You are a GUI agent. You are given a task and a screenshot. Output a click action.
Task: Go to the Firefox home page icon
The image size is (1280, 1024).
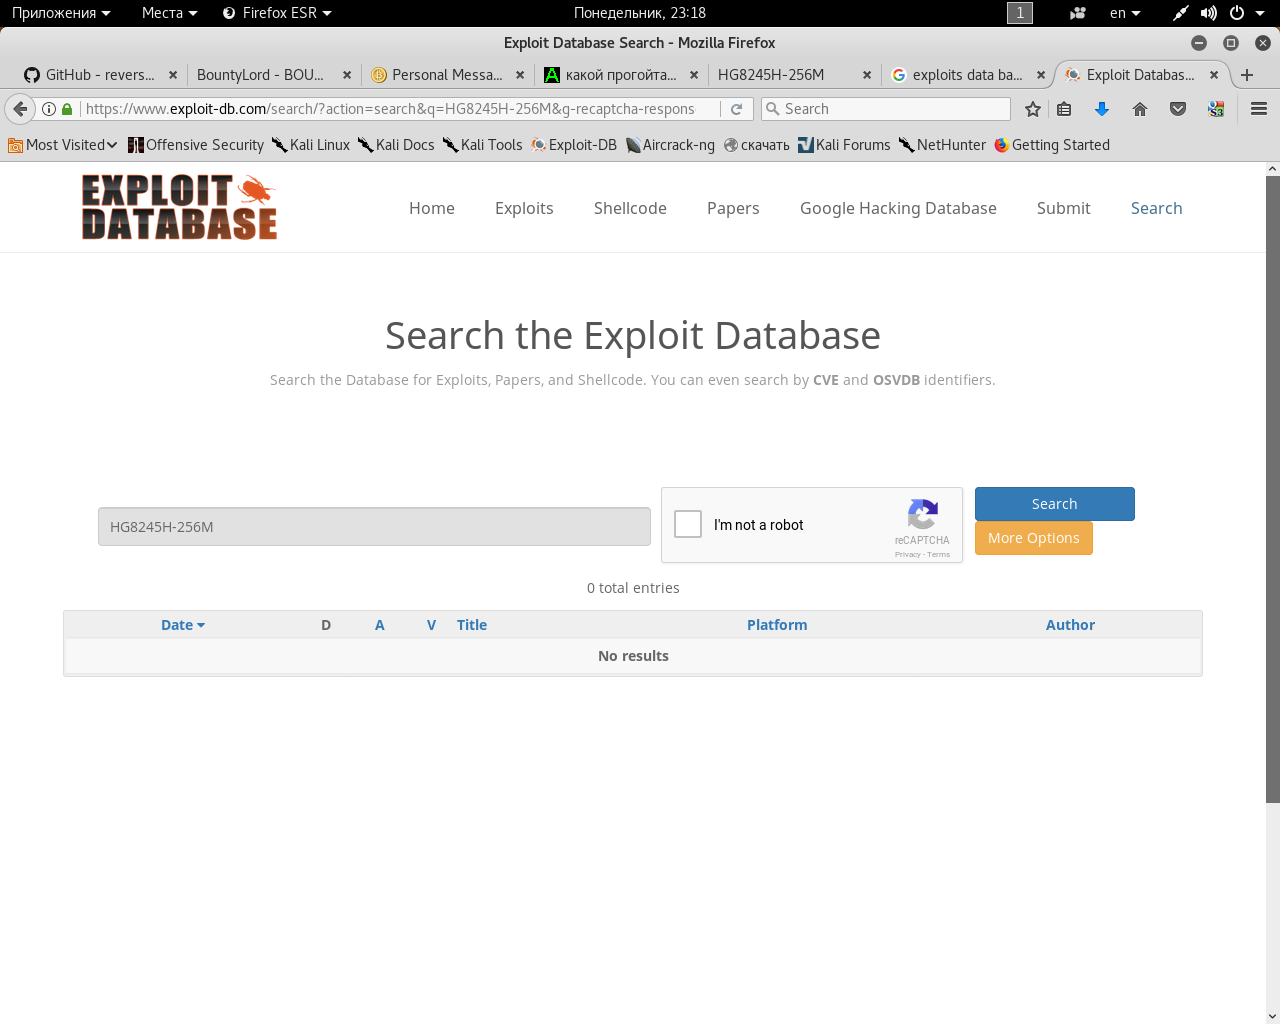tap(1139, 109)
